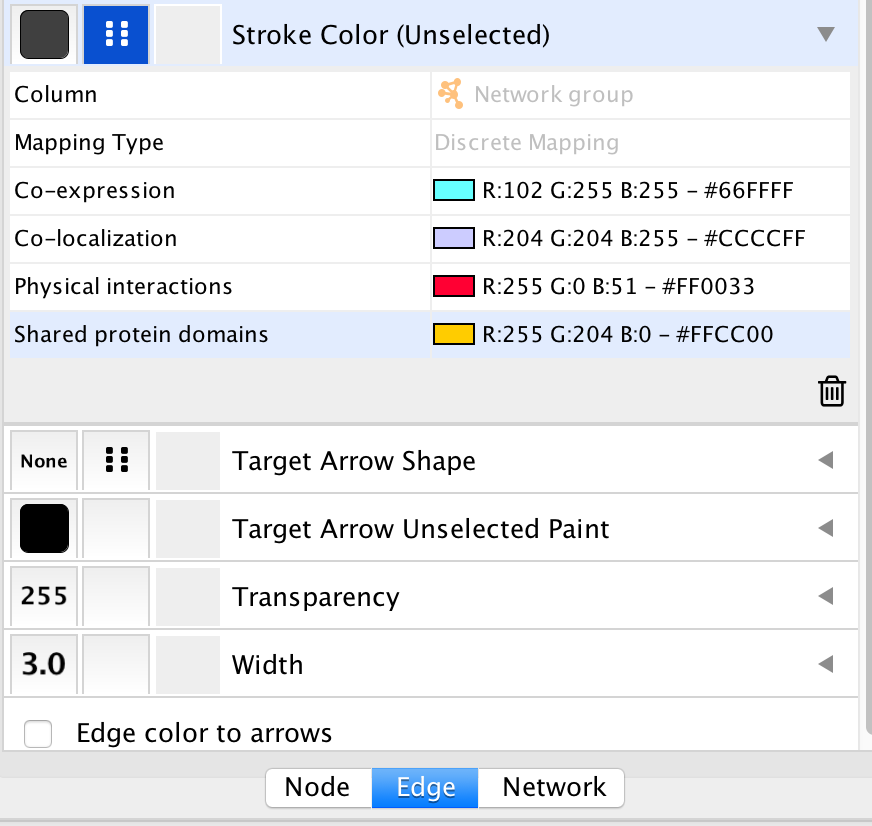Expand the Transparency property
The width and height of the screenshot is (872, 826).
[825, 597]
